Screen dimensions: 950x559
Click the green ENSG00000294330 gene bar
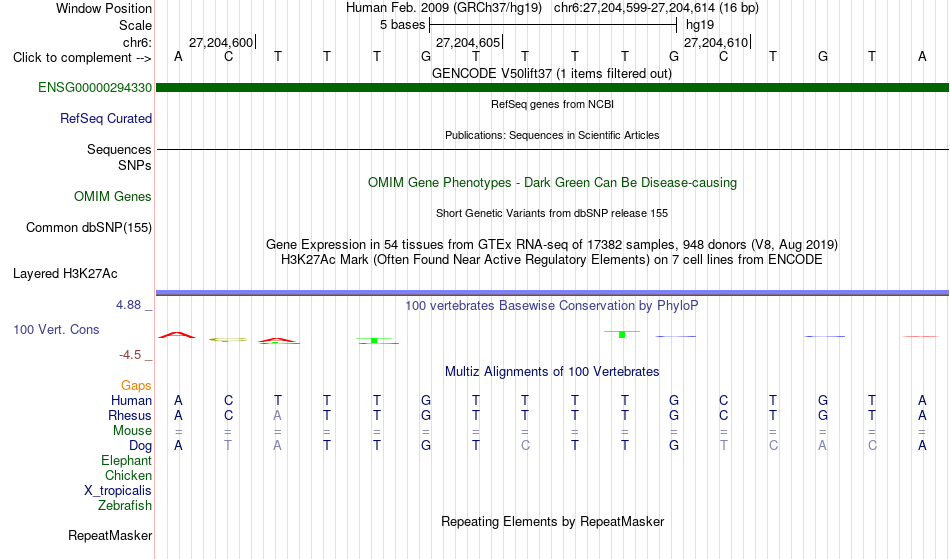pyautogui.click(x=552, y=88)
